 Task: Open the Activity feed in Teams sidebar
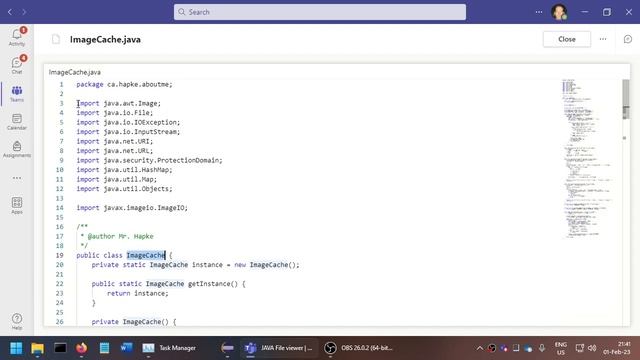click(17, 37)
